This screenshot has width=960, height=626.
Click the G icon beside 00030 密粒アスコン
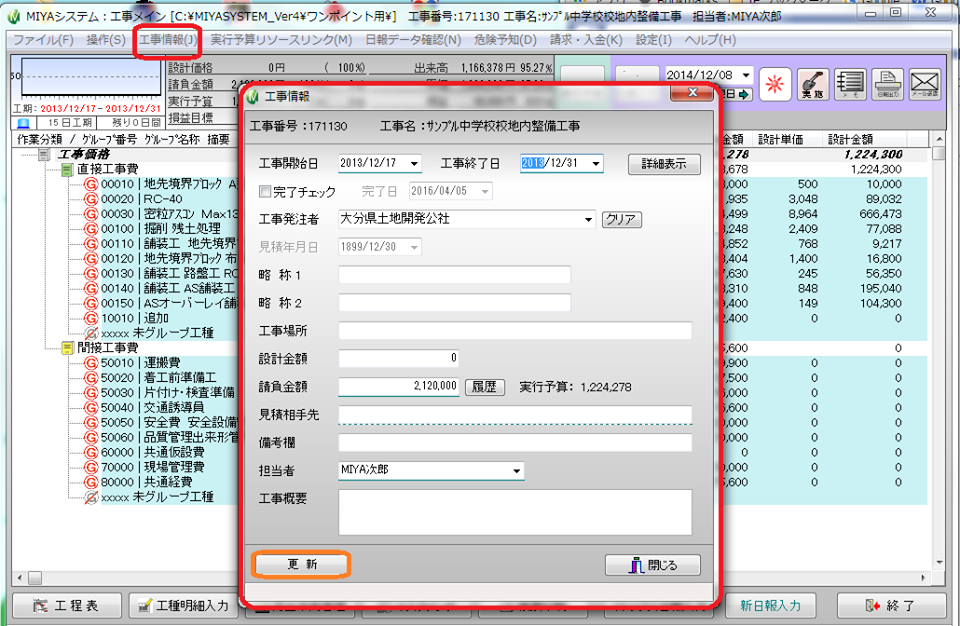coord(91,214)
